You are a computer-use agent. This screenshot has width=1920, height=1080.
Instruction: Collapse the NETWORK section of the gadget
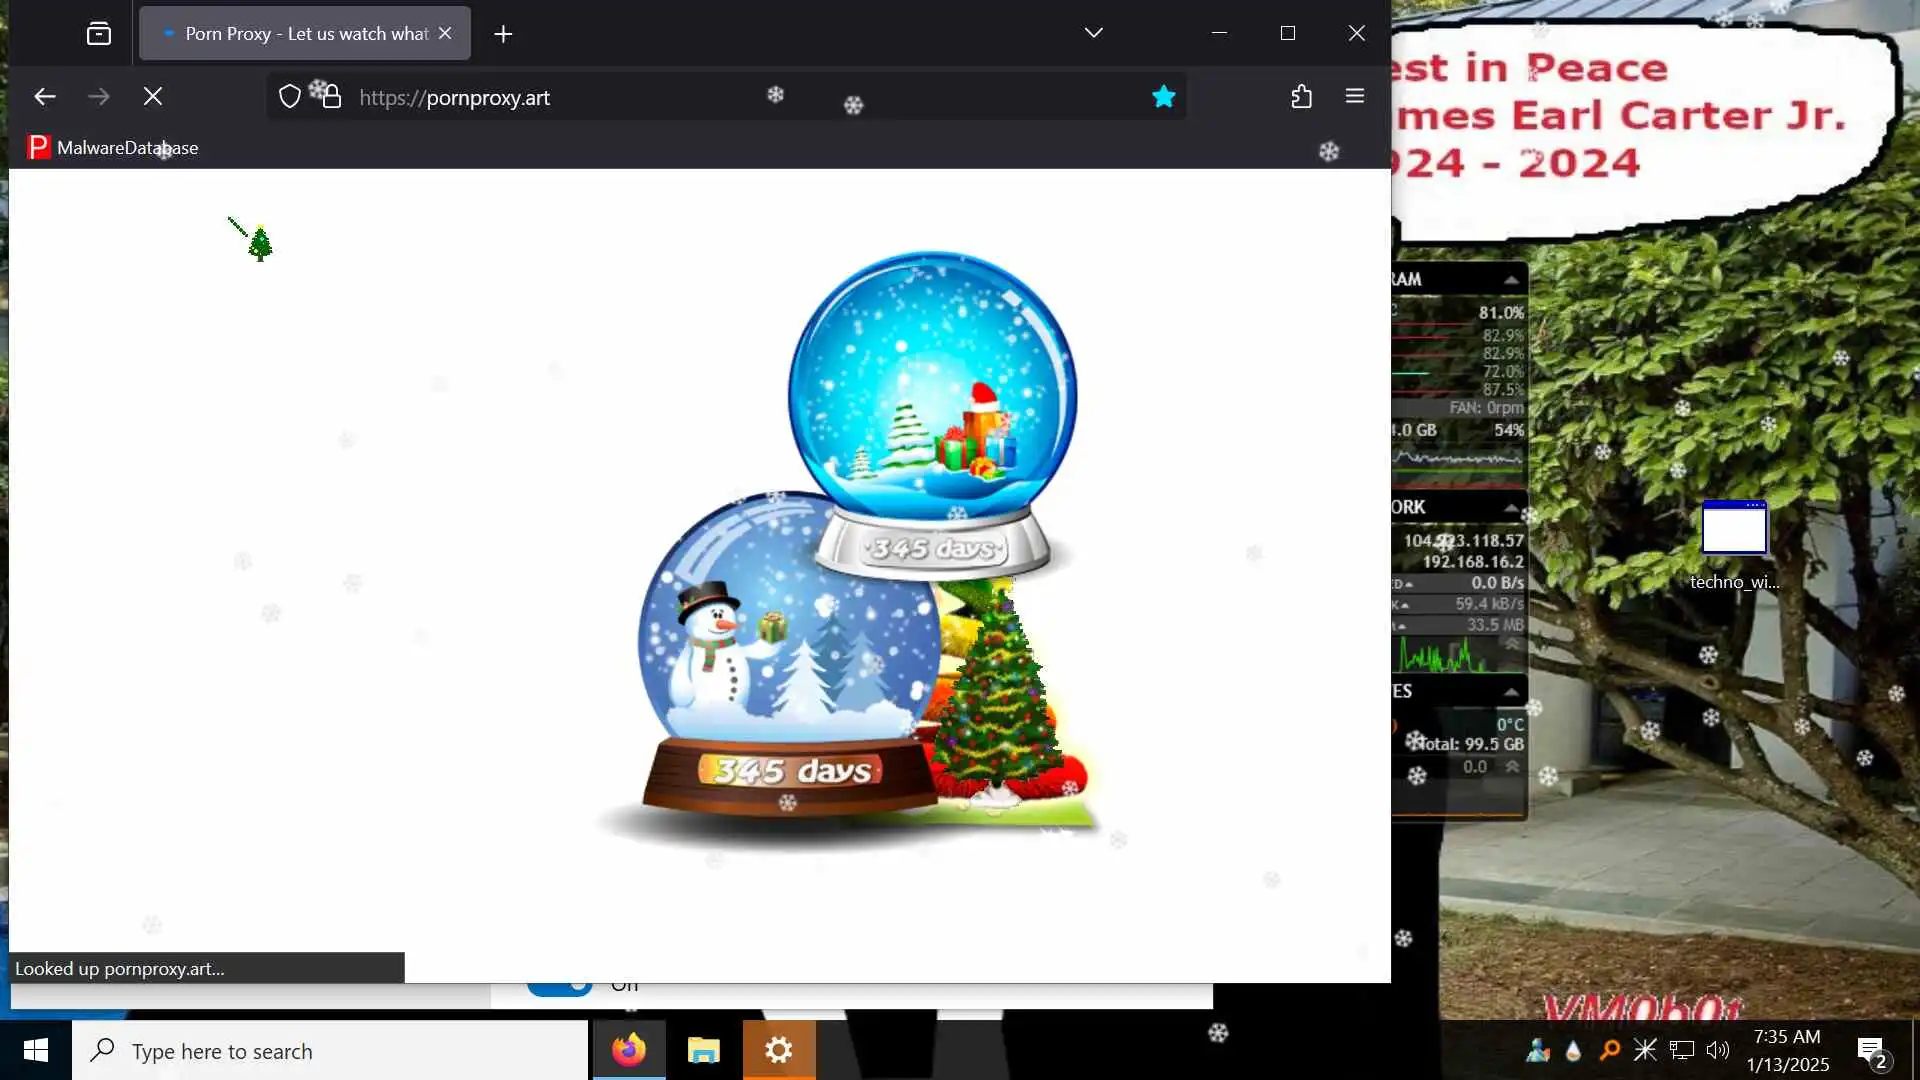(1511, 507)
